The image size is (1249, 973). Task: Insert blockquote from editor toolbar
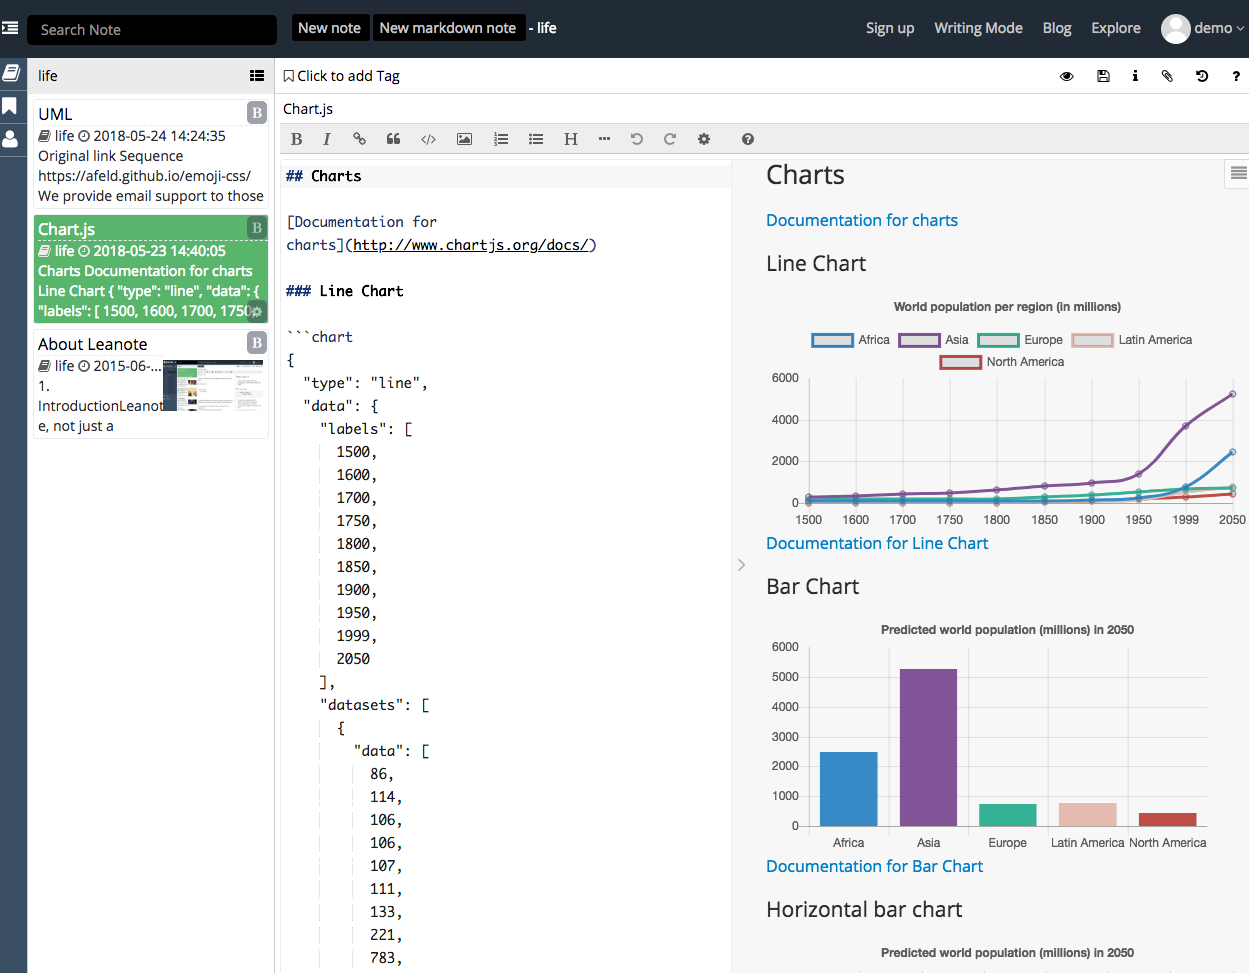(x=393, y=139)
